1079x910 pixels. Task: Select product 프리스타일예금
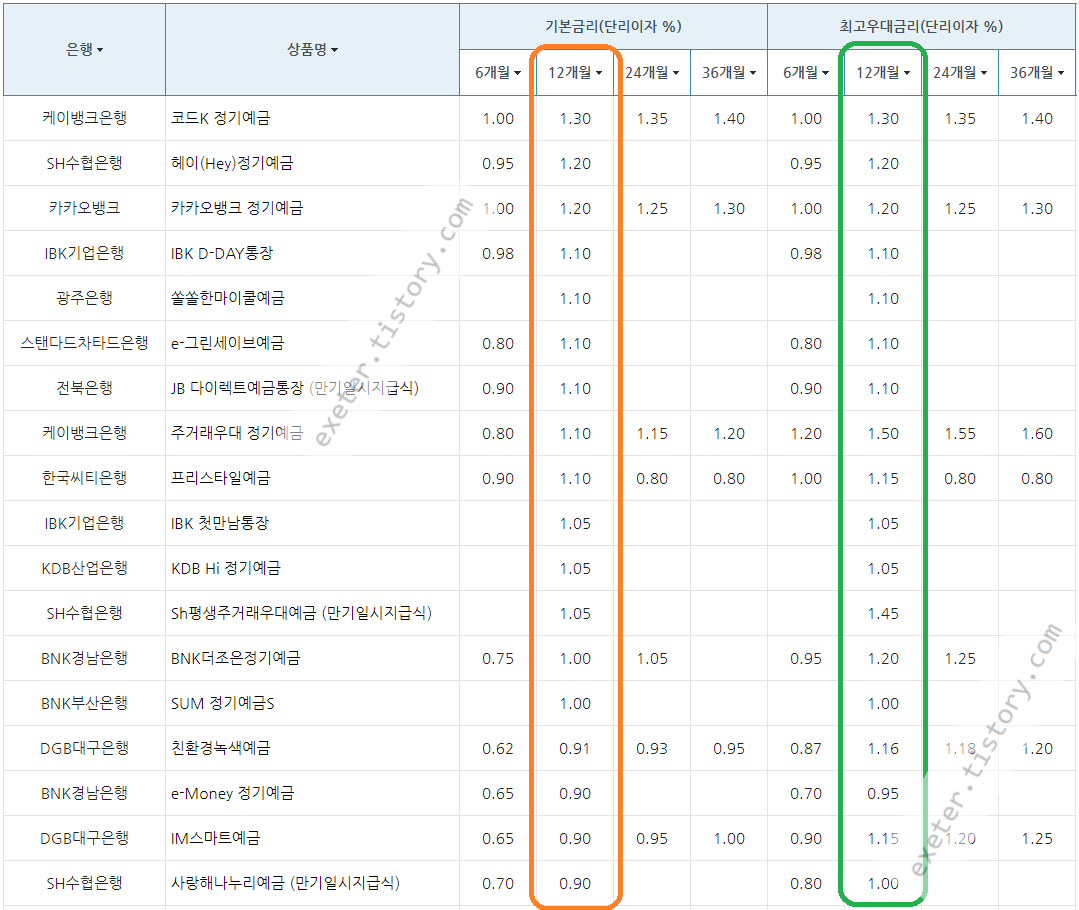[220, 478]
